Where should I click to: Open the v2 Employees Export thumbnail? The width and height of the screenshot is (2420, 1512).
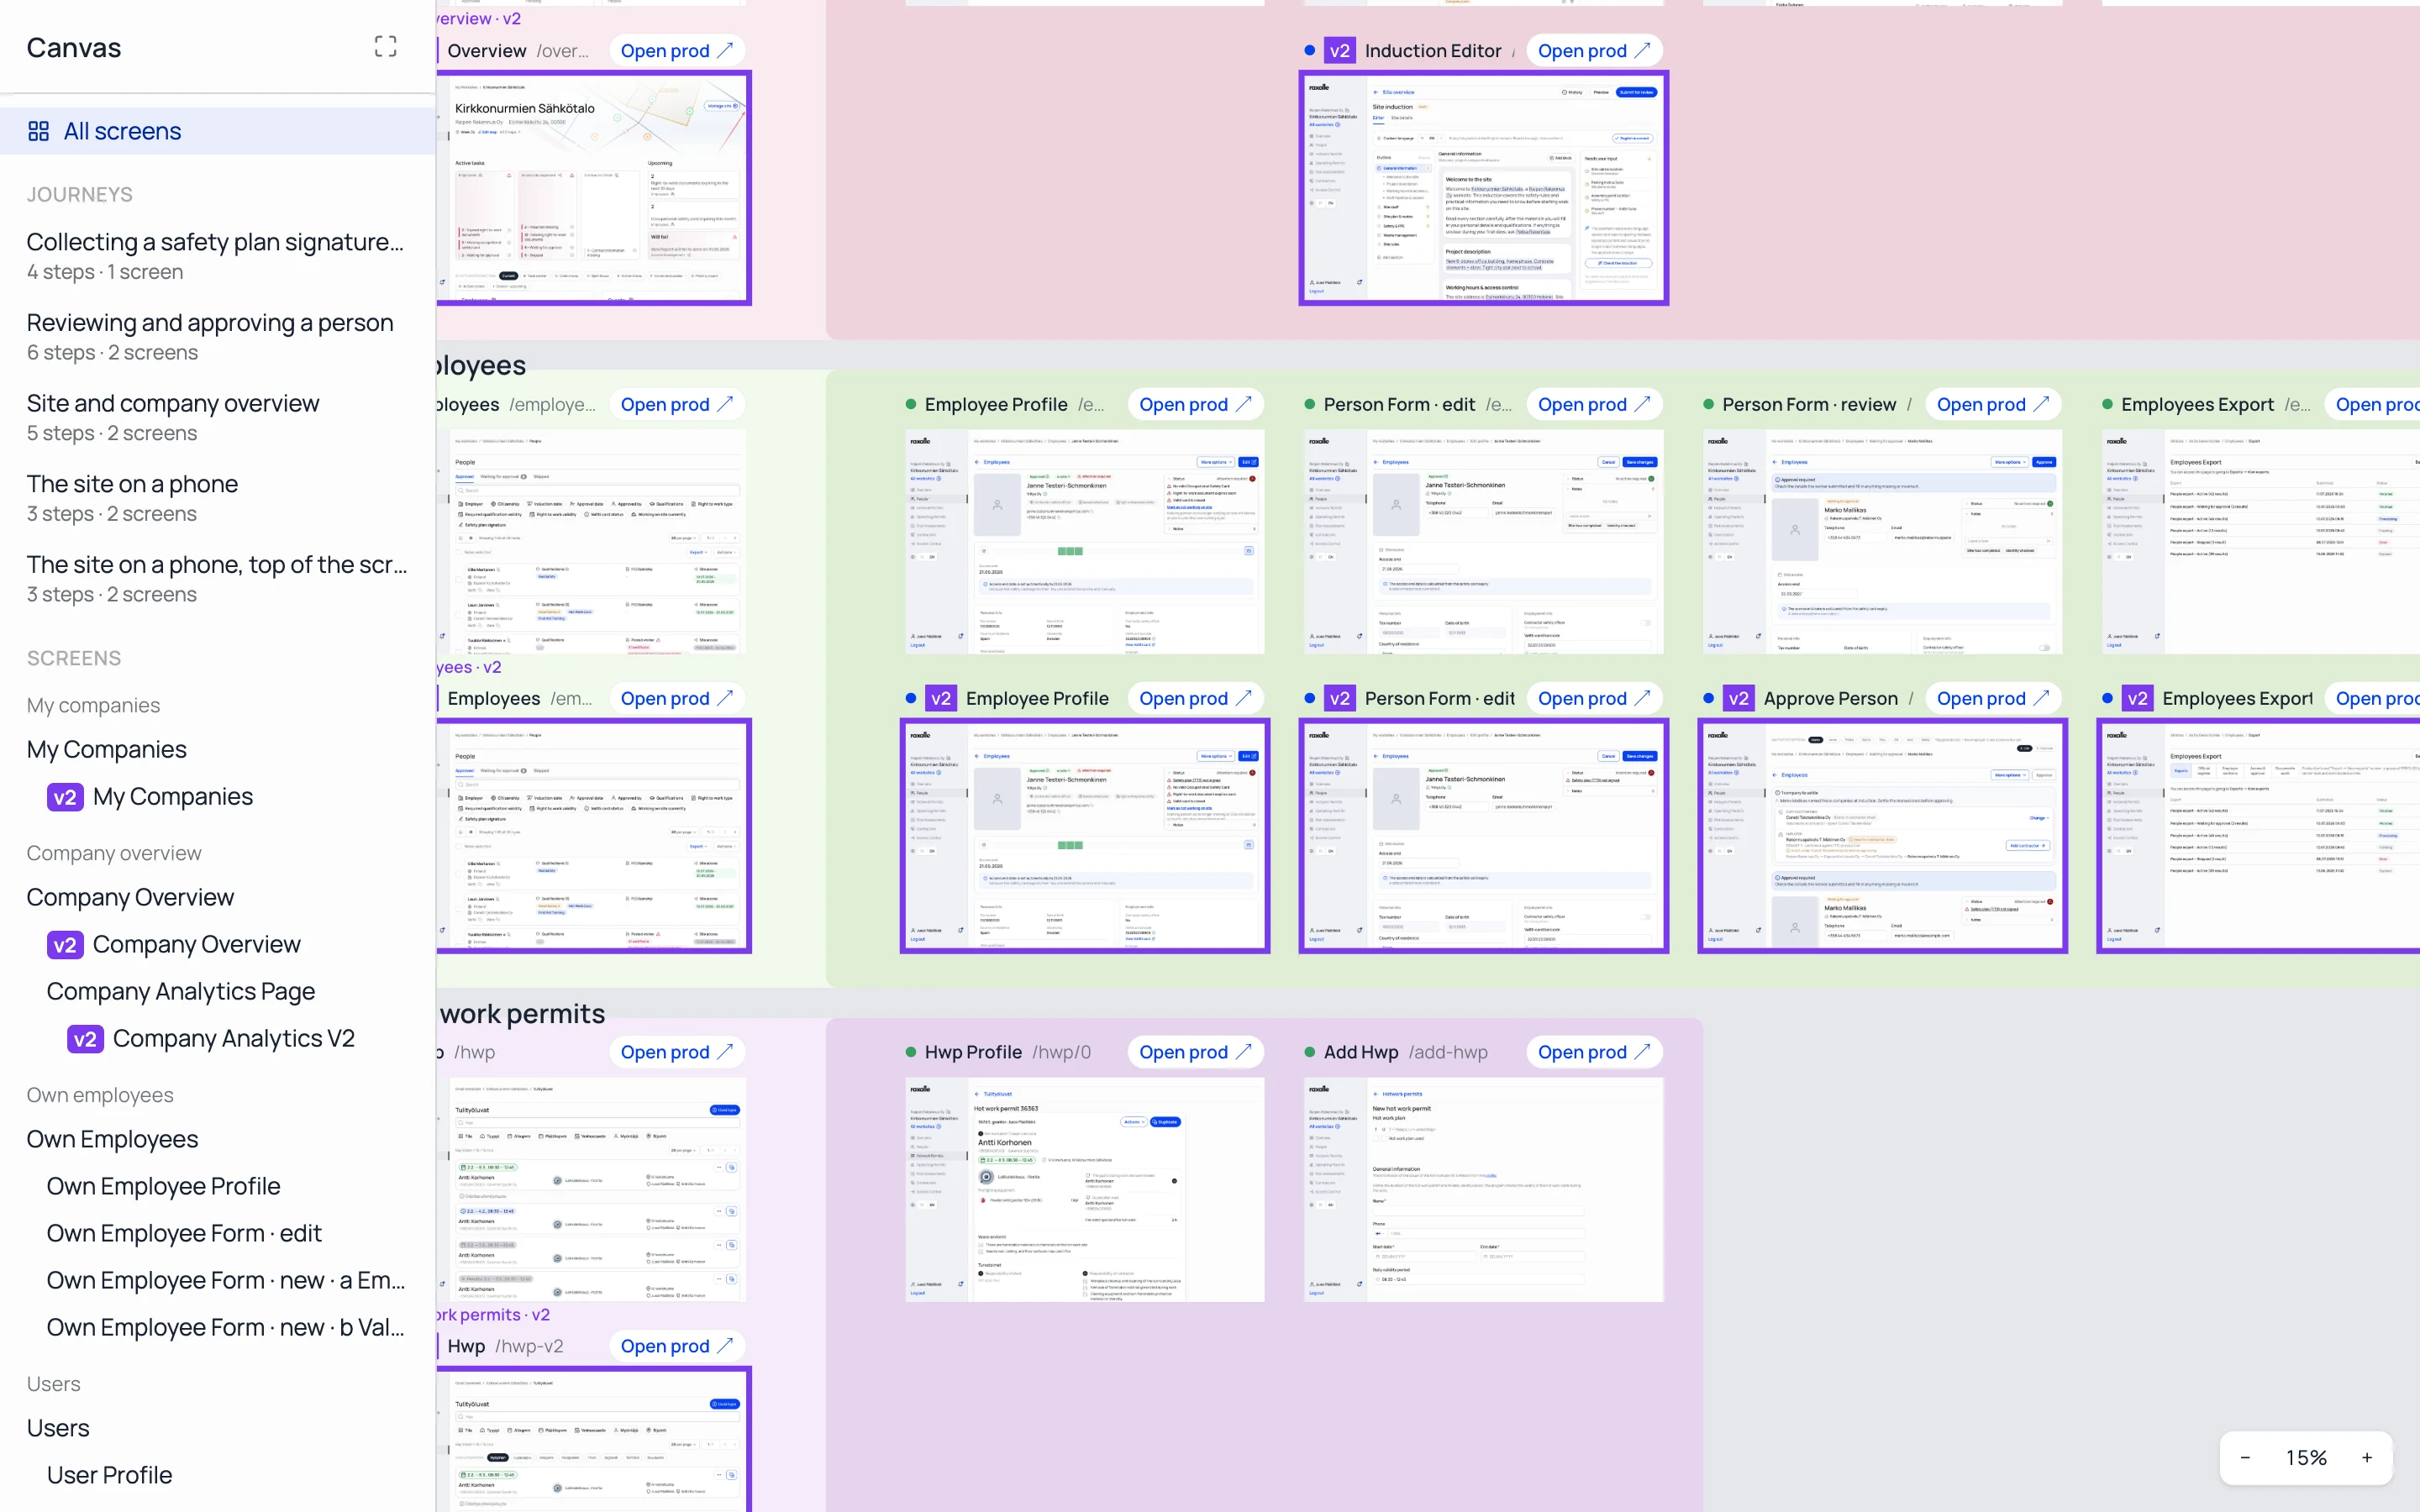point(2259,836)
